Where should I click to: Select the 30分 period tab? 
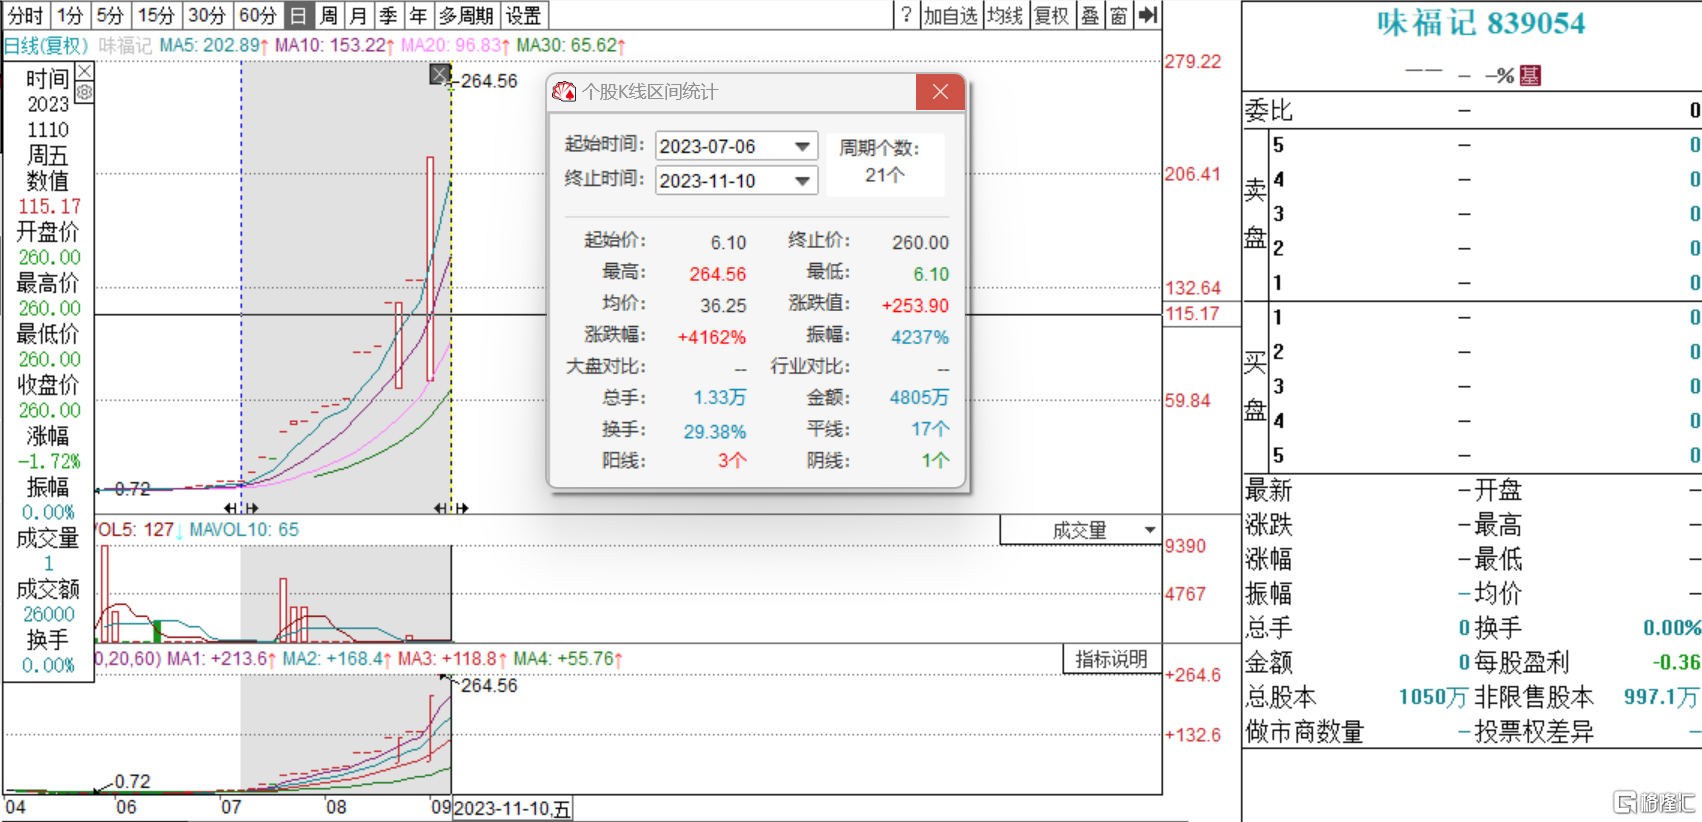207,15
